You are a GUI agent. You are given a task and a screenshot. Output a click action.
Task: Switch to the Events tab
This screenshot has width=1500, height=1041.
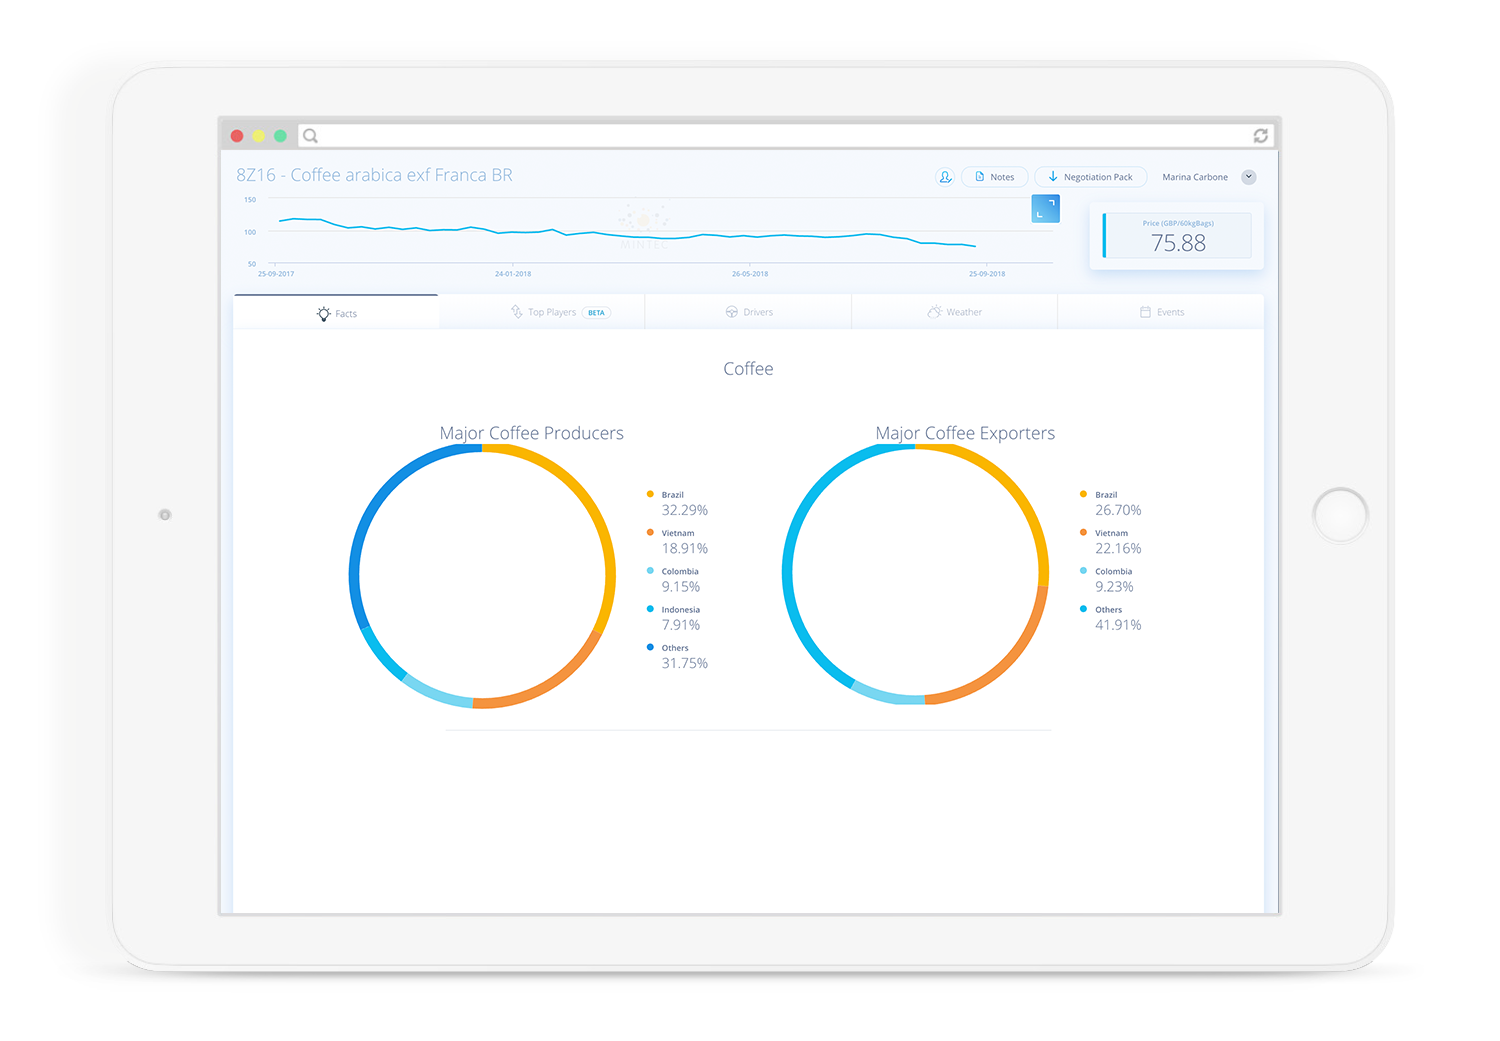[1163, 311]
